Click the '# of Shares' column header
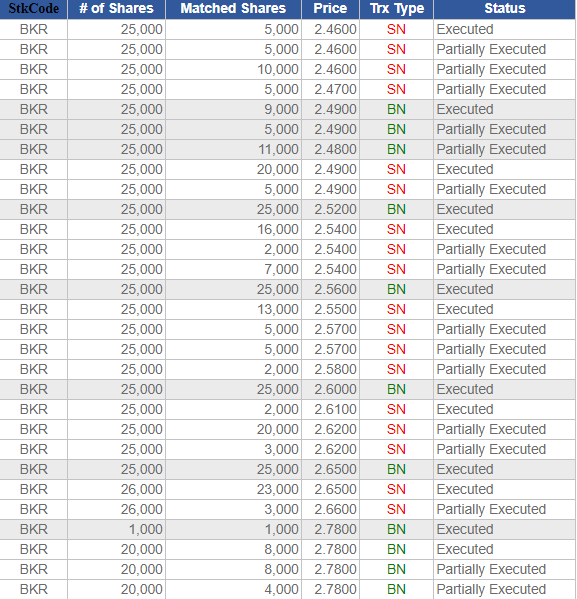 117,8
